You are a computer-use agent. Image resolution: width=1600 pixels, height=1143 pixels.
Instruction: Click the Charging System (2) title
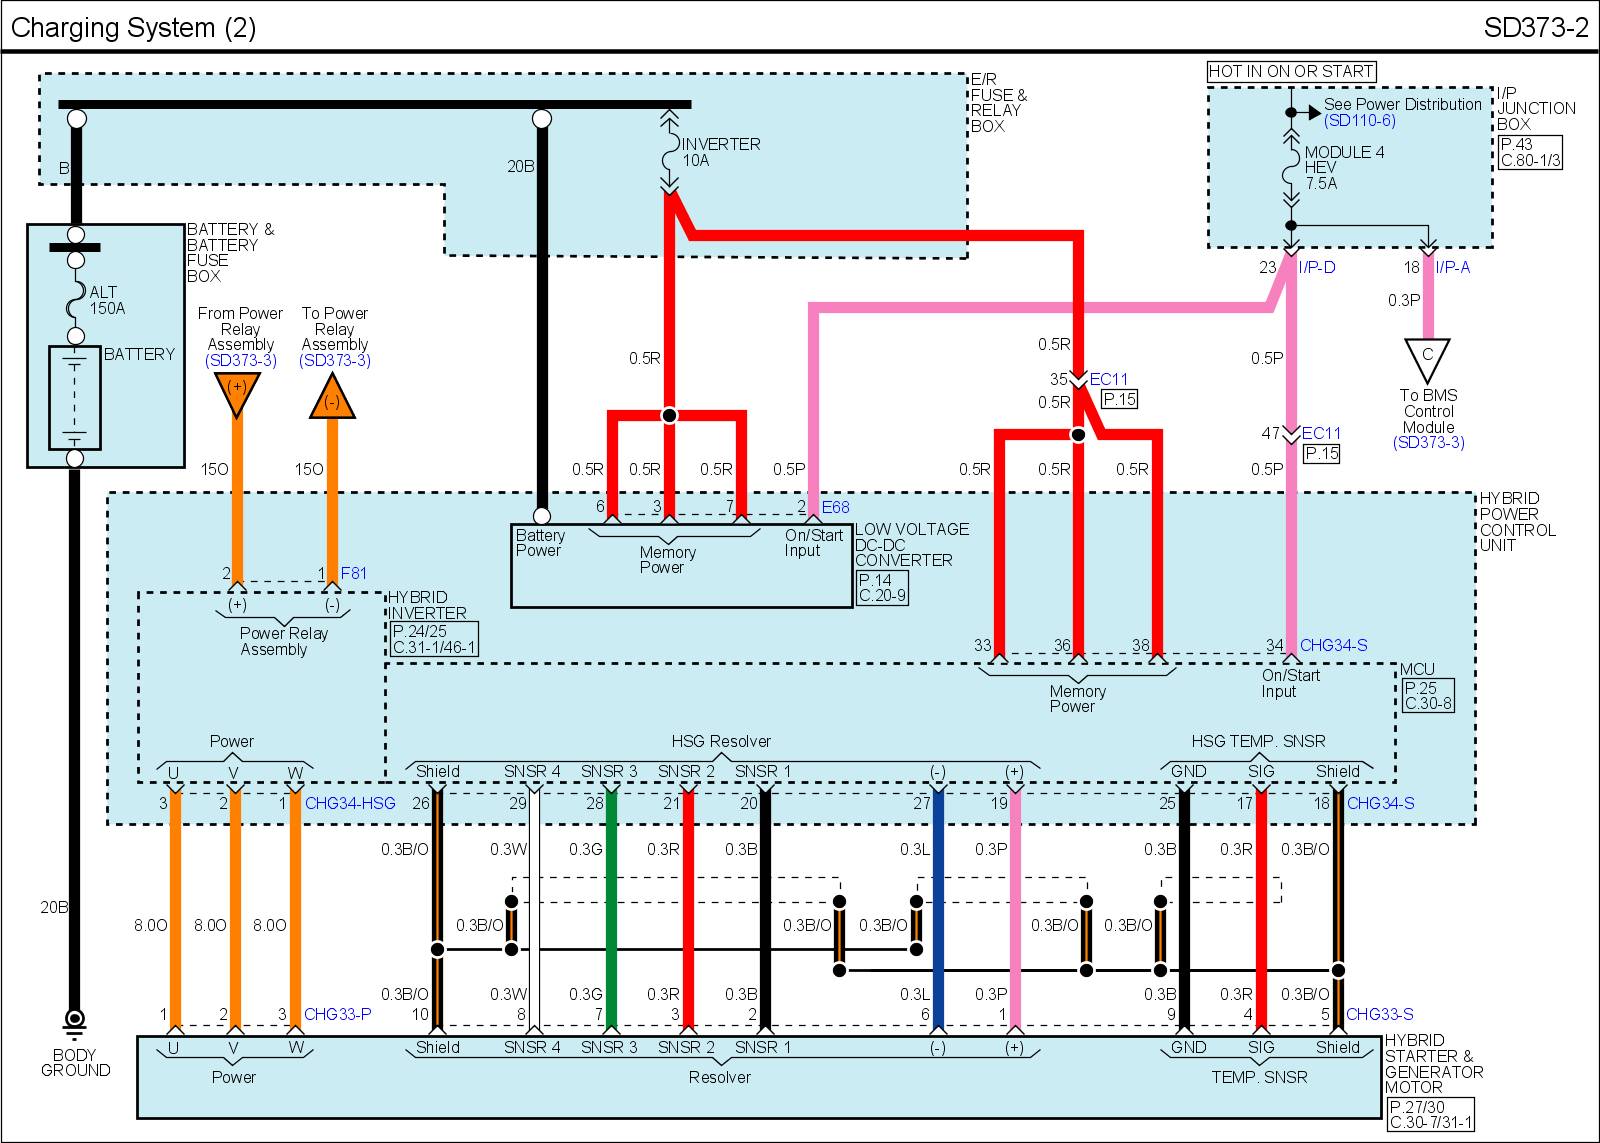coord(133,27)
